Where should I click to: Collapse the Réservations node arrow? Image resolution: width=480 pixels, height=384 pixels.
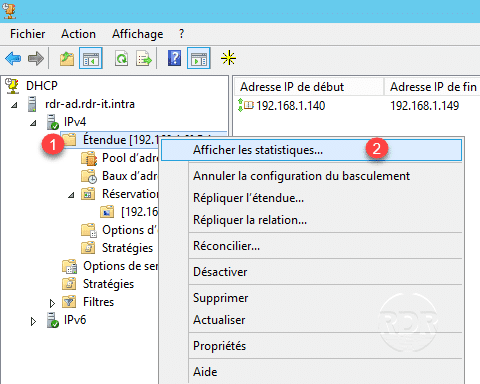tap(71, 195)
